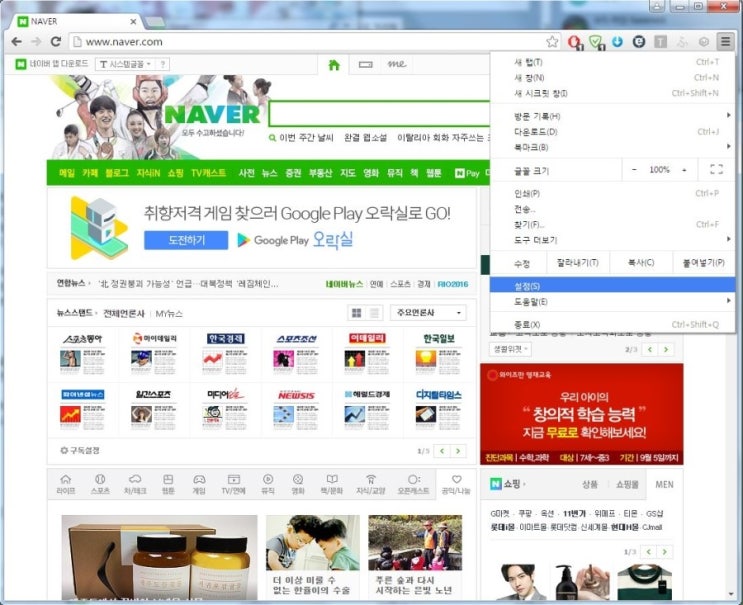
Task: Open the Chrome hamburger menu button
Action: (x=725, y=42)
